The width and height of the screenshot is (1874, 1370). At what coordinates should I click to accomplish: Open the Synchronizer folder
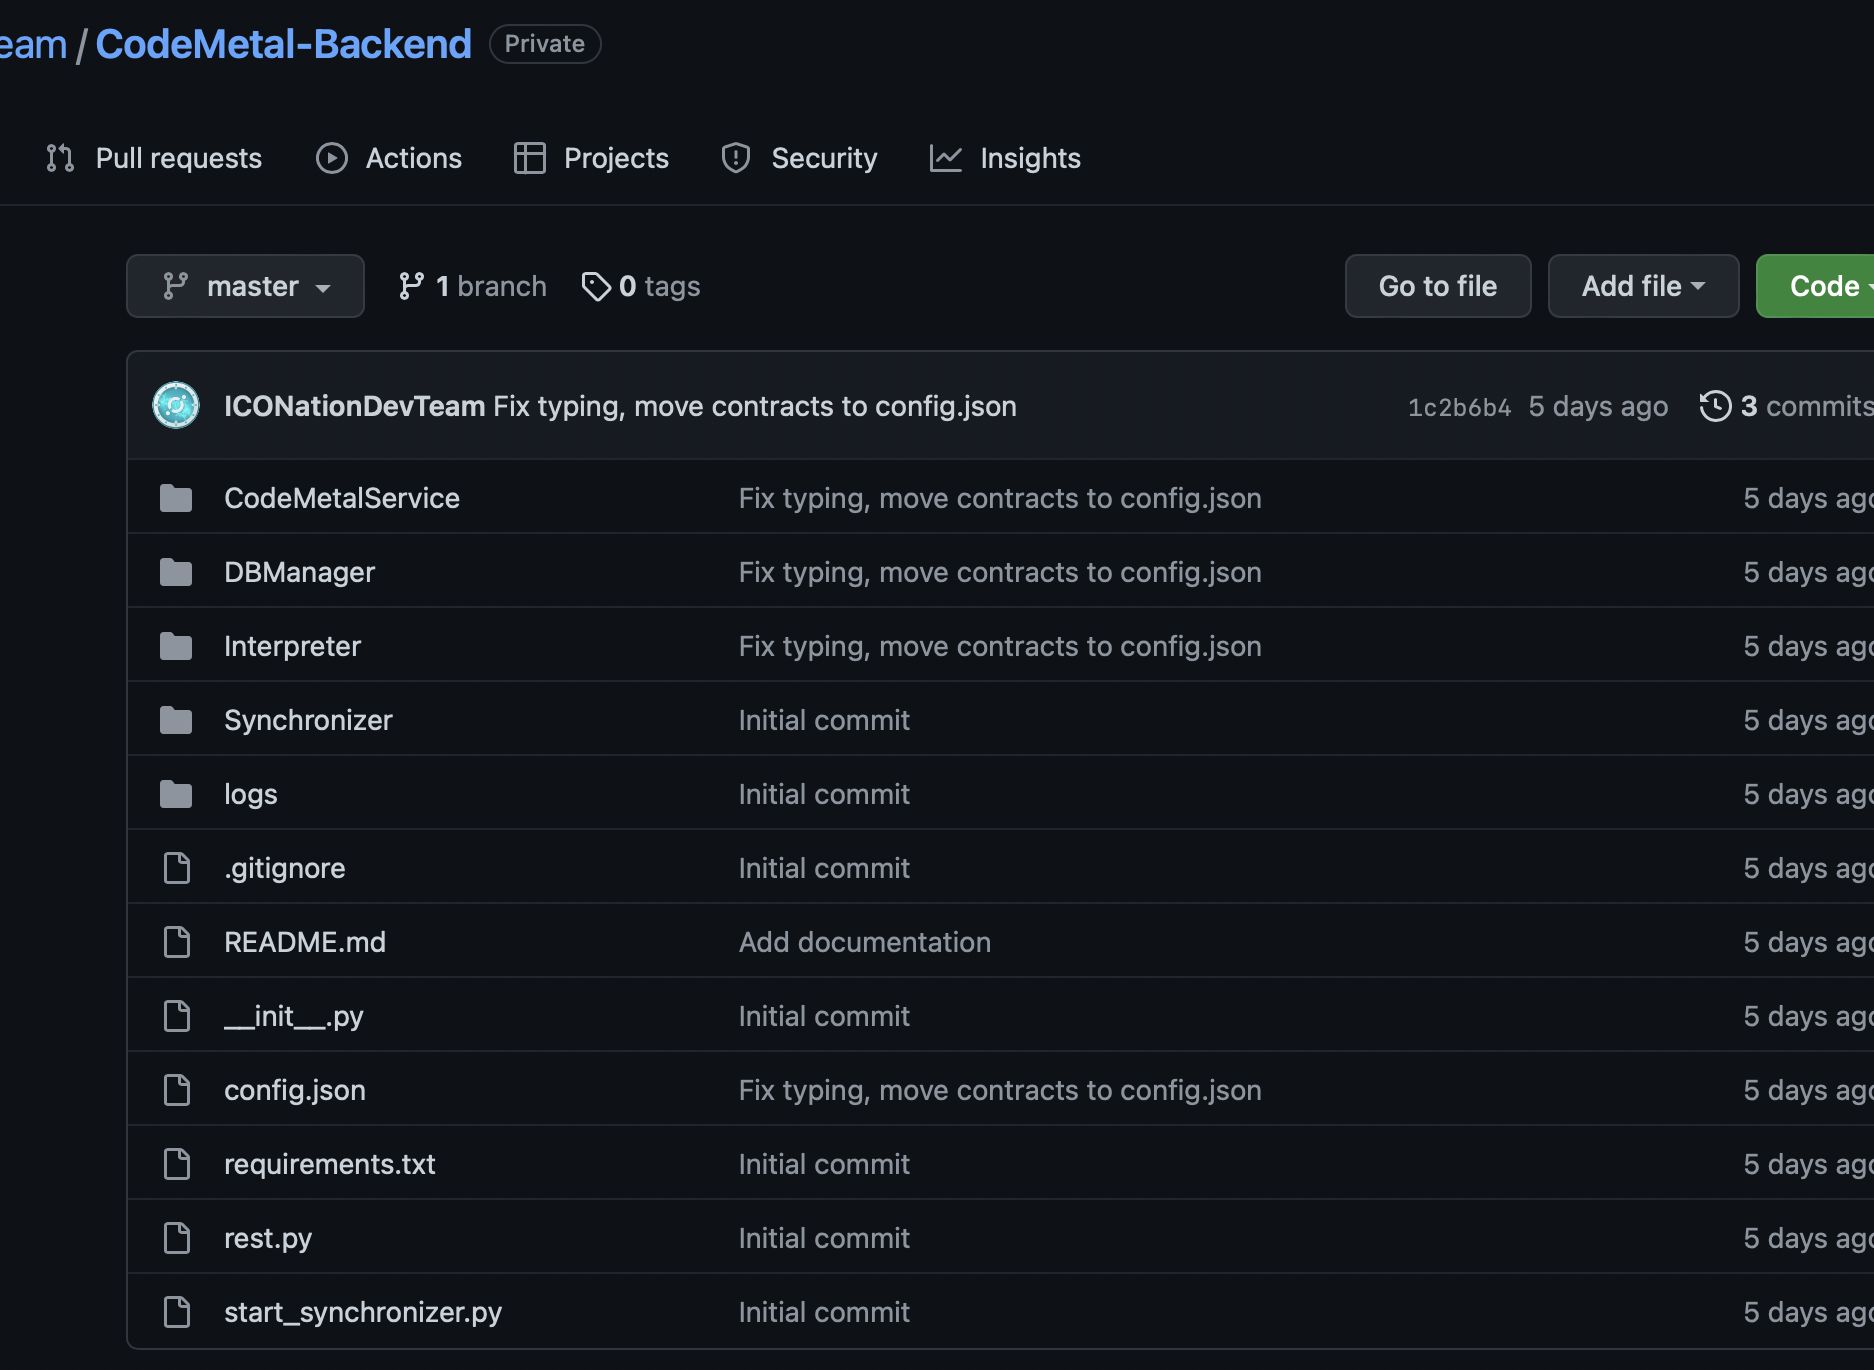point(308,720)
